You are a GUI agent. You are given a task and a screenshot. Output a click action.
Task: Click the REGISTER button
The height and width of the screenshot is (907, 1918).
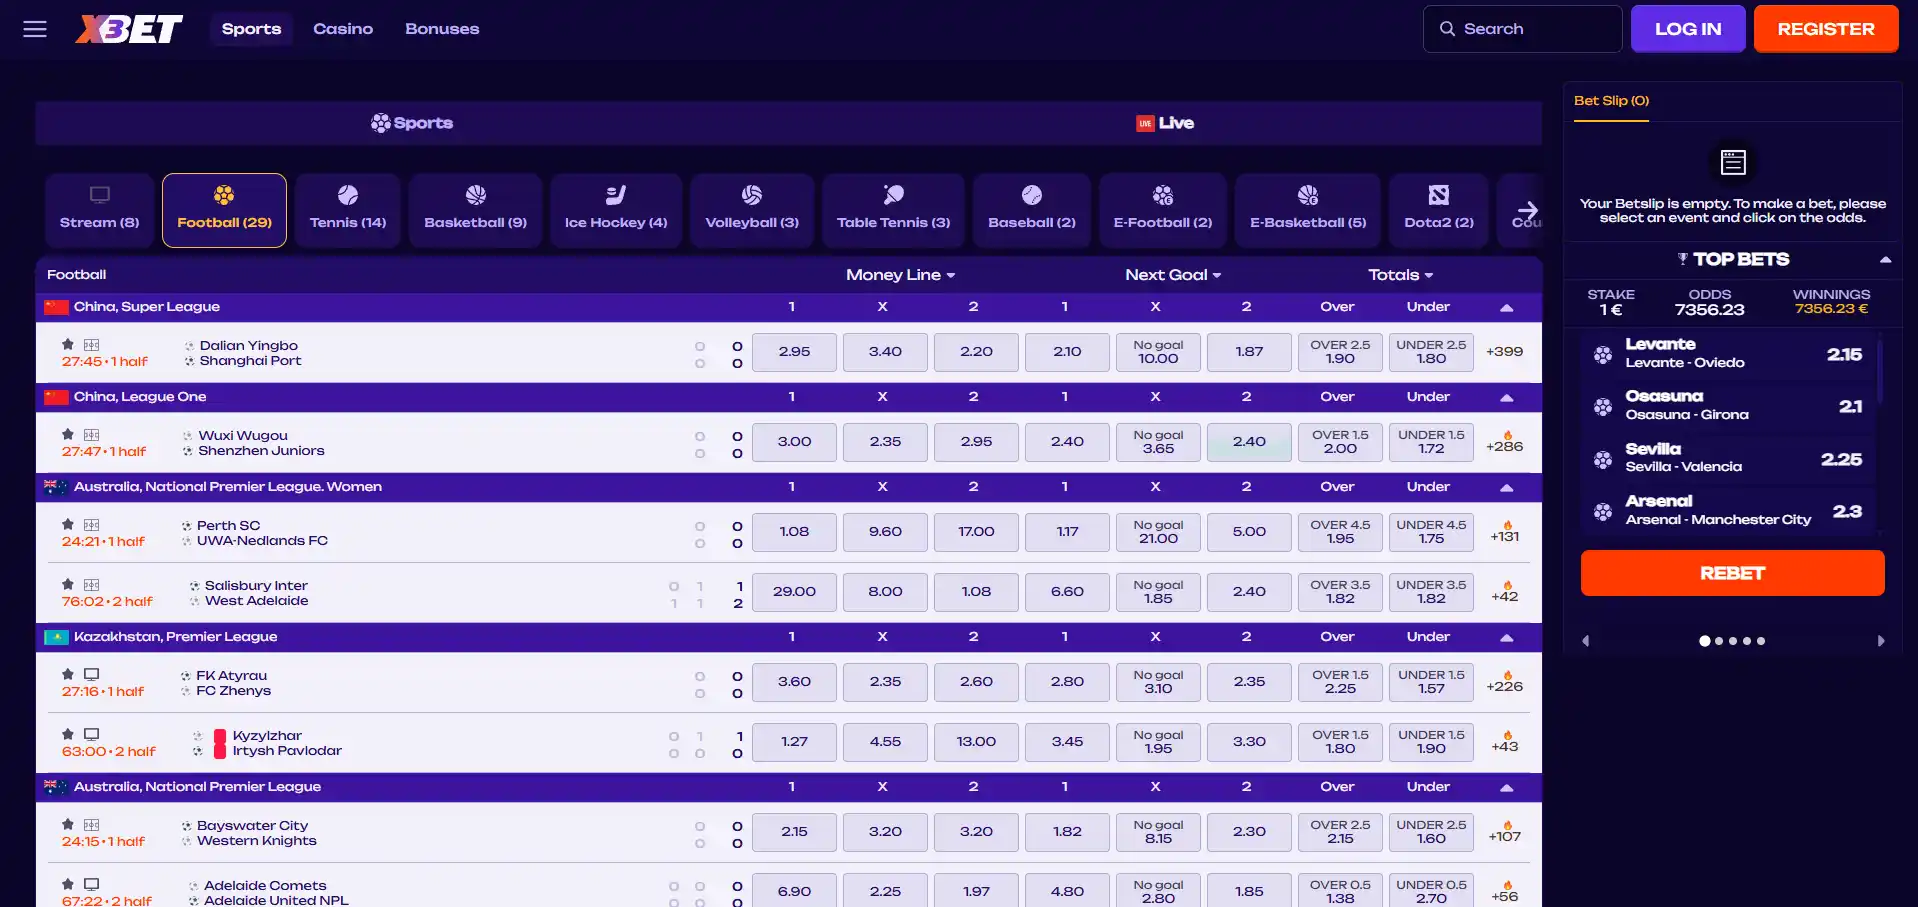1826,29
